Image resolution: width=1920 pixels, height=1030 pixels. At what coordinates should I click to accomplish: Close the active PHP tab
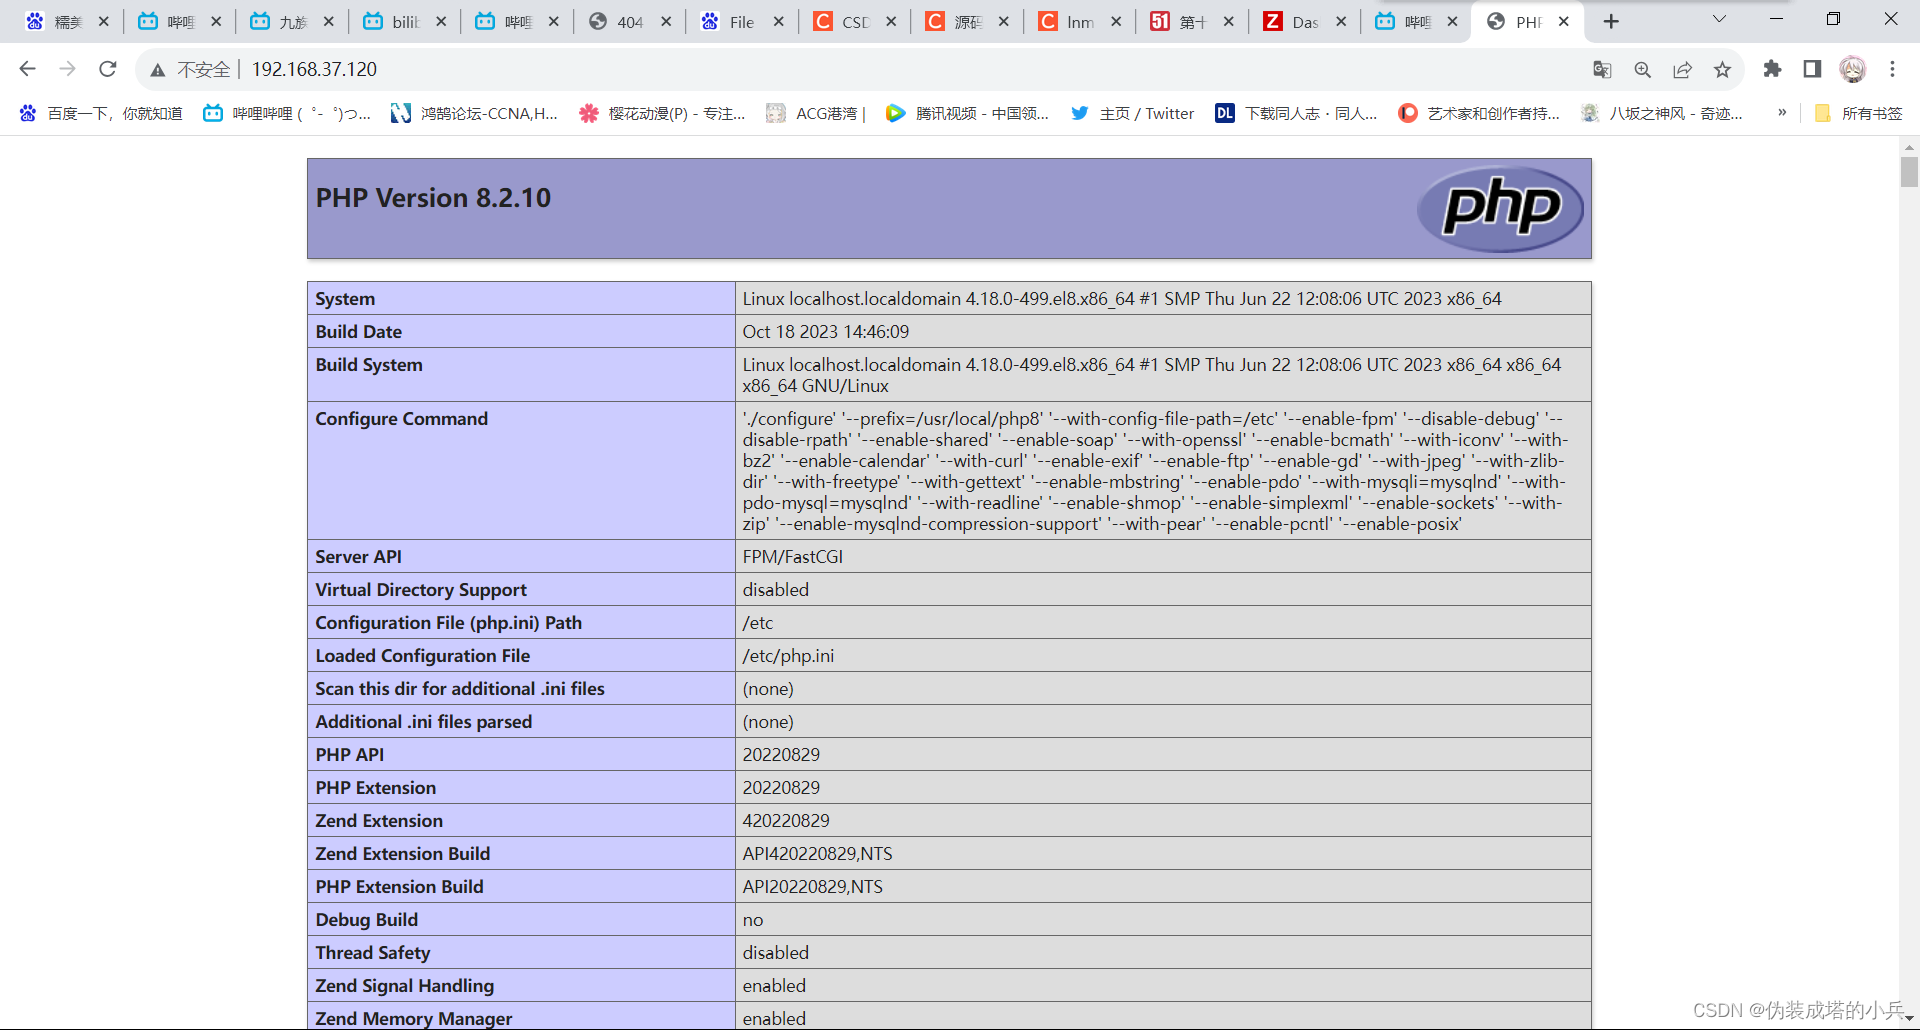1564,21
